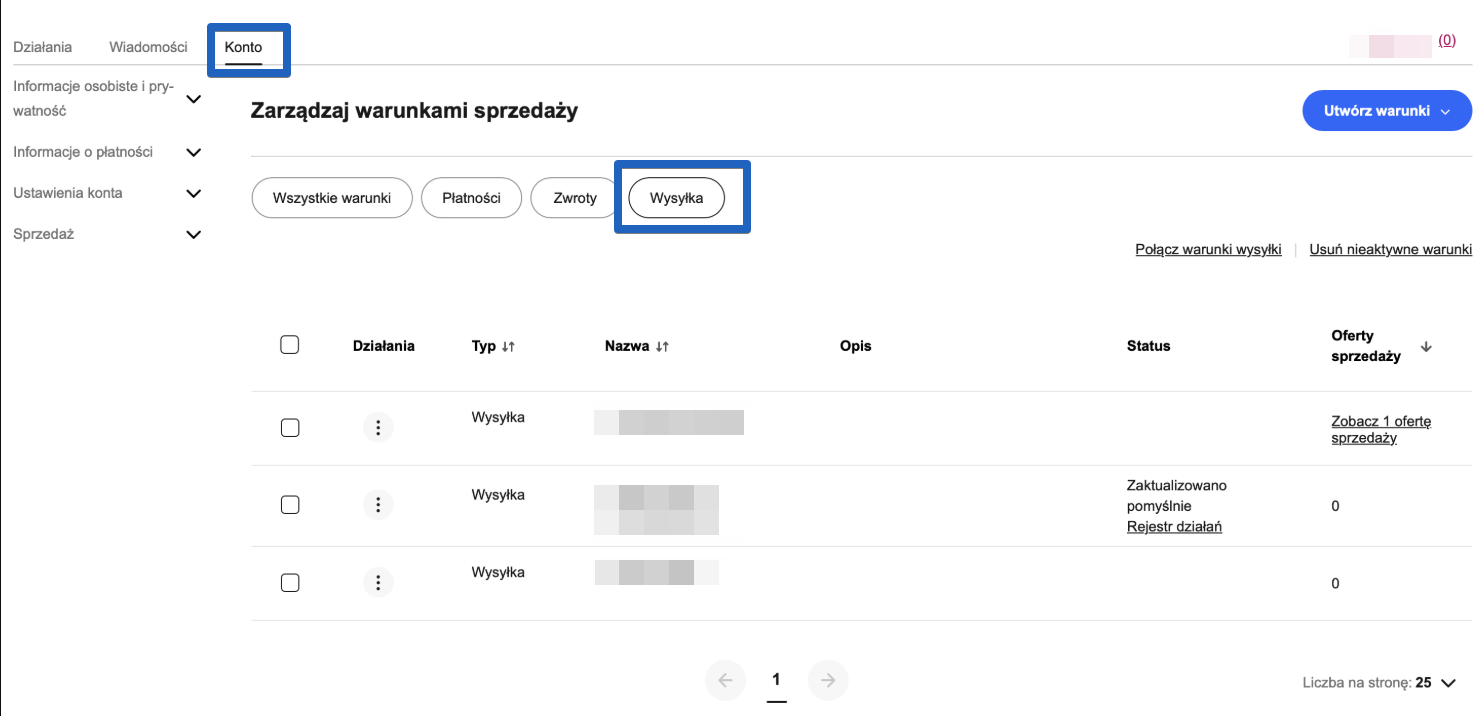Open Liczba na stronę dropdown
The image size is (1477, 716).
[x=1448, y=683]
